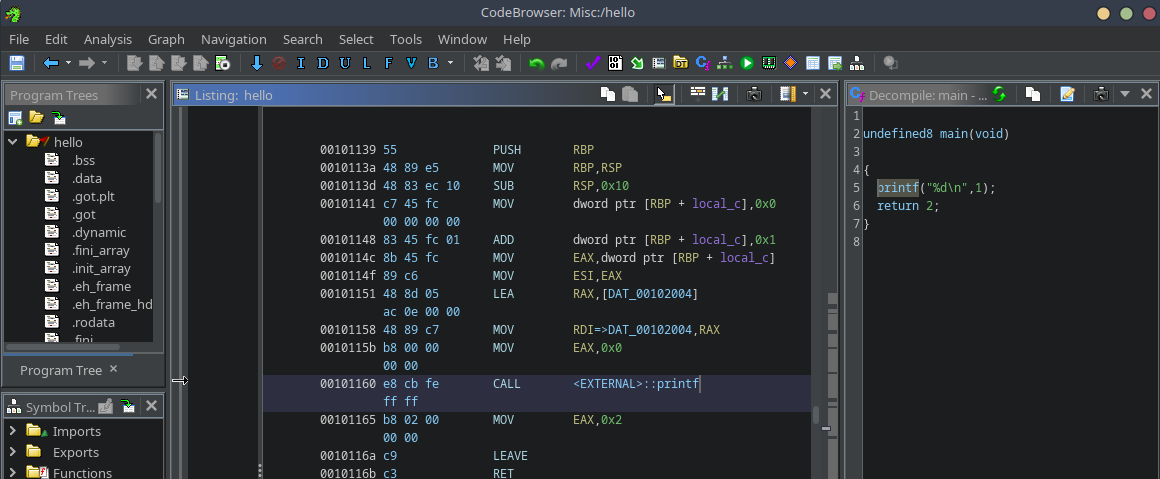Open the Window menu

pyautogui.click(x=462, y=39)
